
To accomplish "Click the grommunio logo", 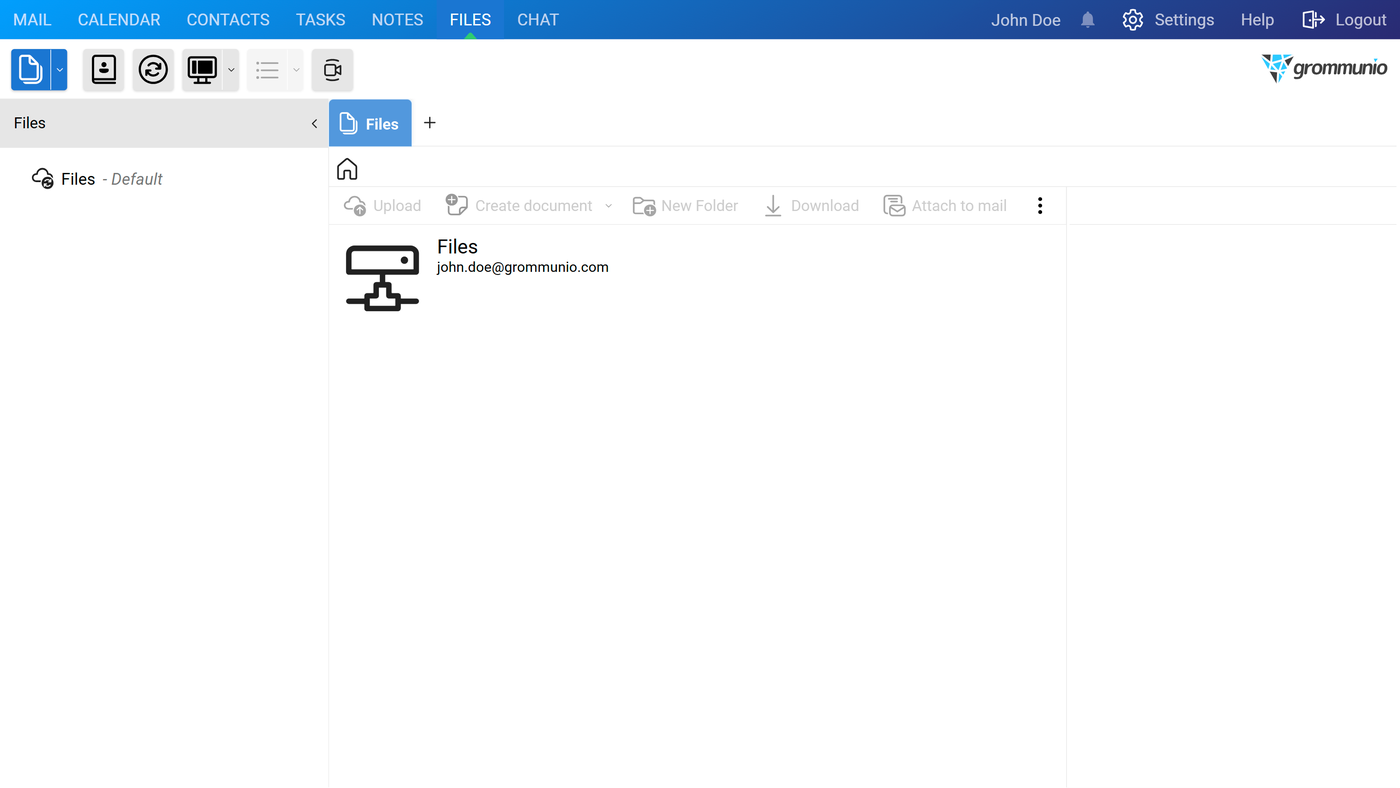I will 1324,68.
